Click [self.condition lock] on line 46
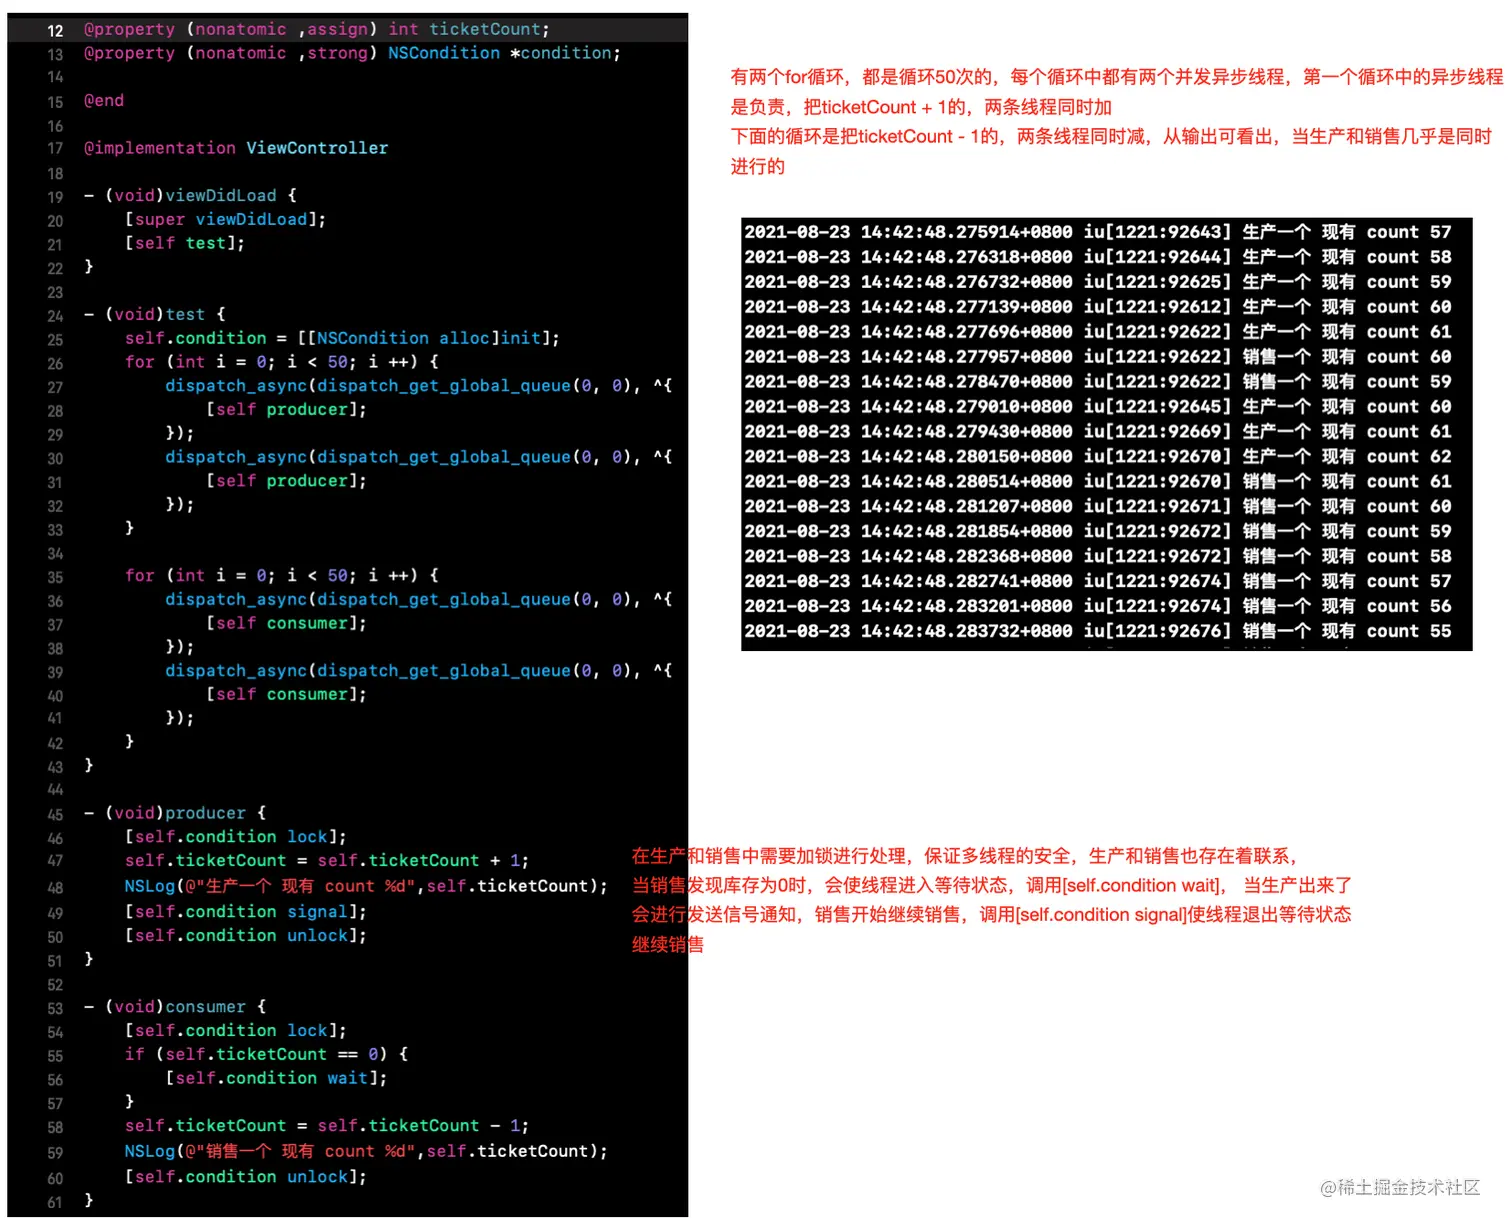This screenshot has height=1229, width=1512. coord(235,837)
